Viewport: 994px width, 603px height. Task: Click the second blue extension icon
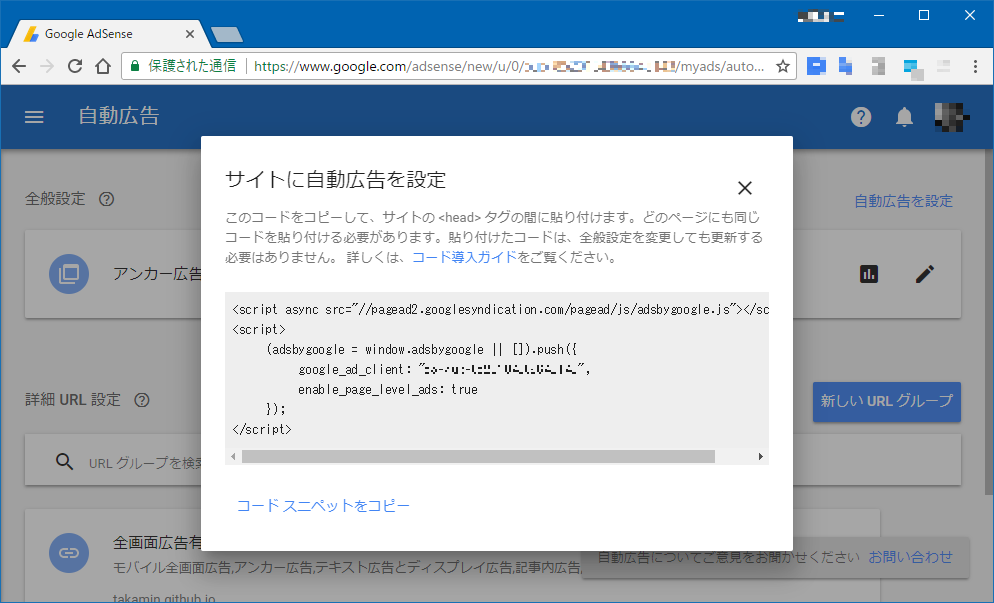pos(846,66)
